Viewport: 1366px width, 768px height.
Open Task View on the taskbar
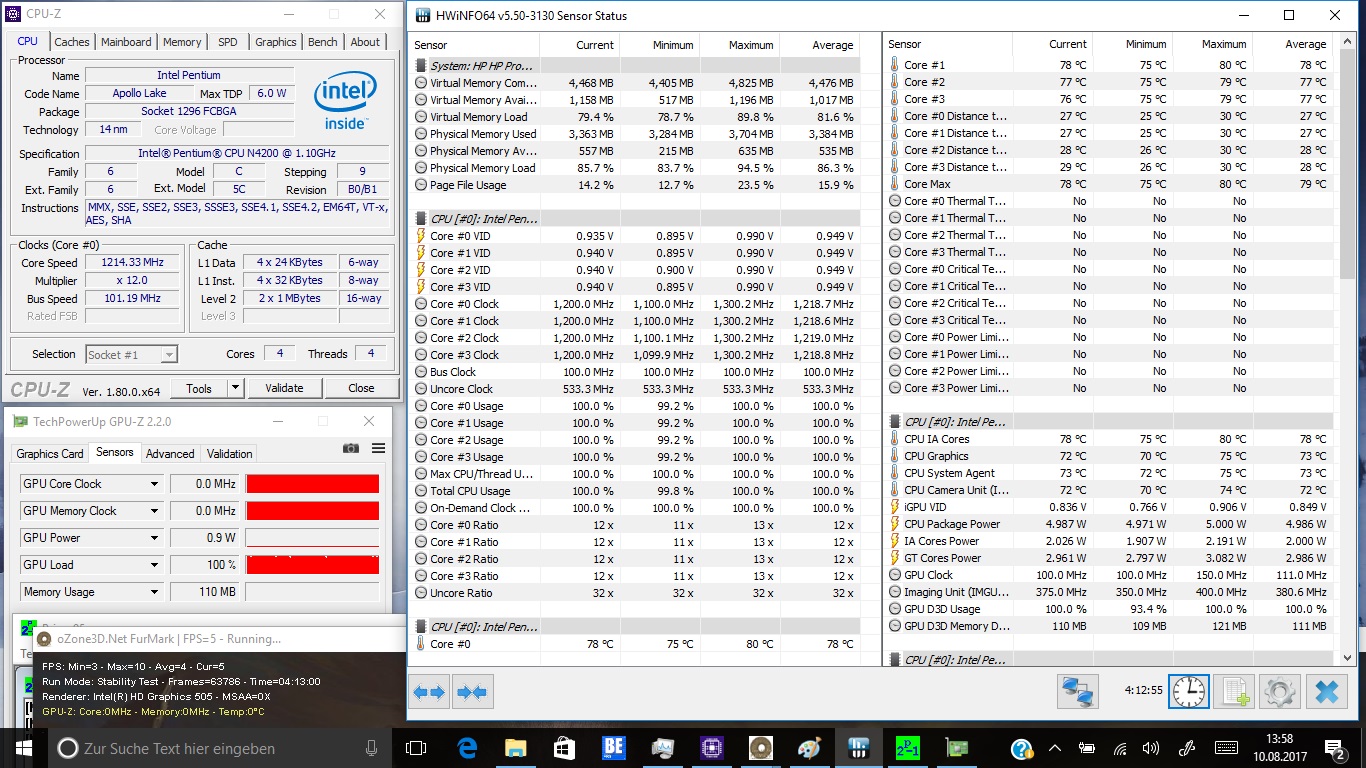point(416,748)
